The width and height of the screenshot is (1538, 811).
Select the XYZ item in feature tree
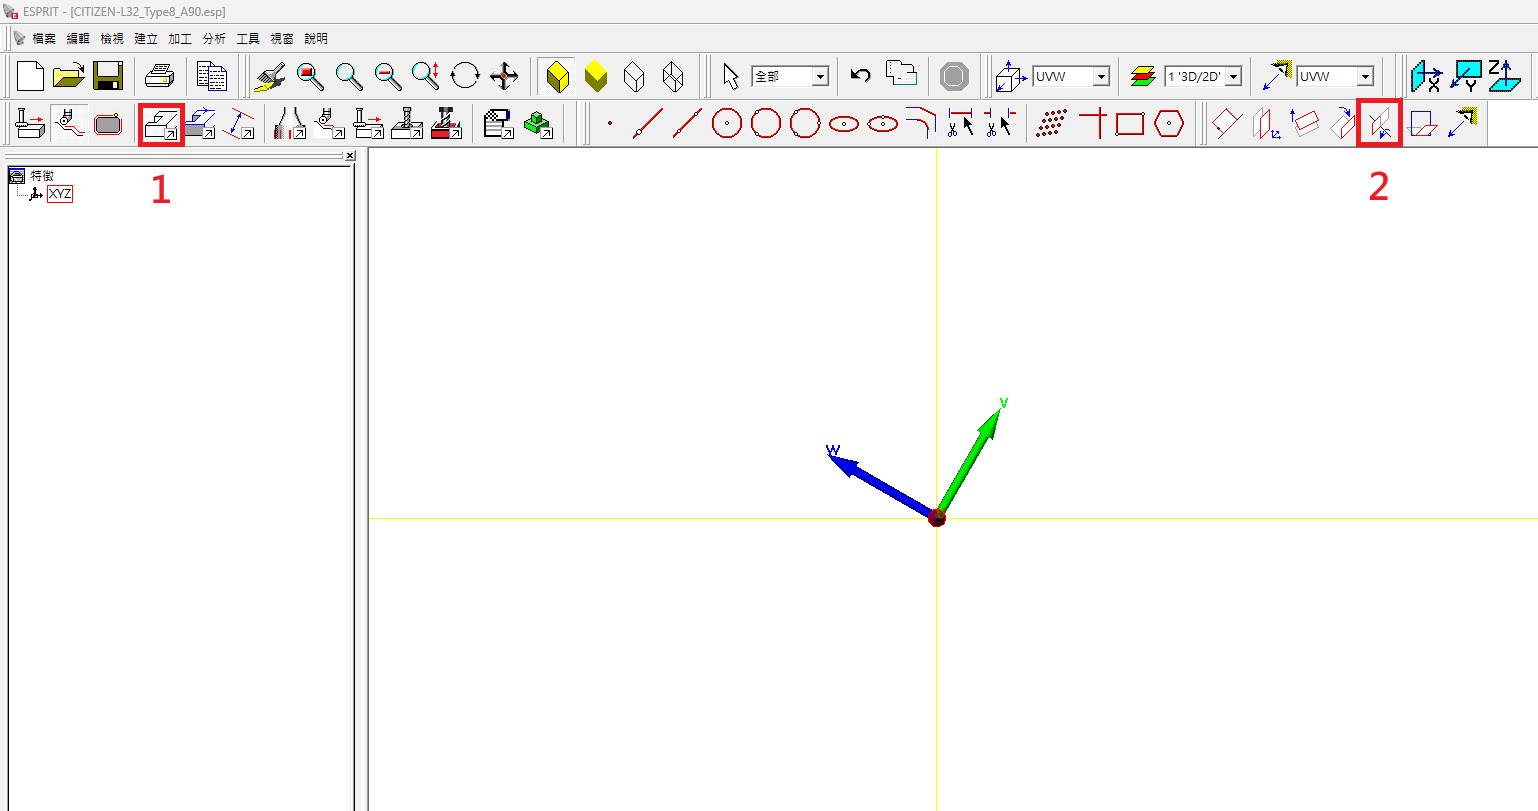60,194
